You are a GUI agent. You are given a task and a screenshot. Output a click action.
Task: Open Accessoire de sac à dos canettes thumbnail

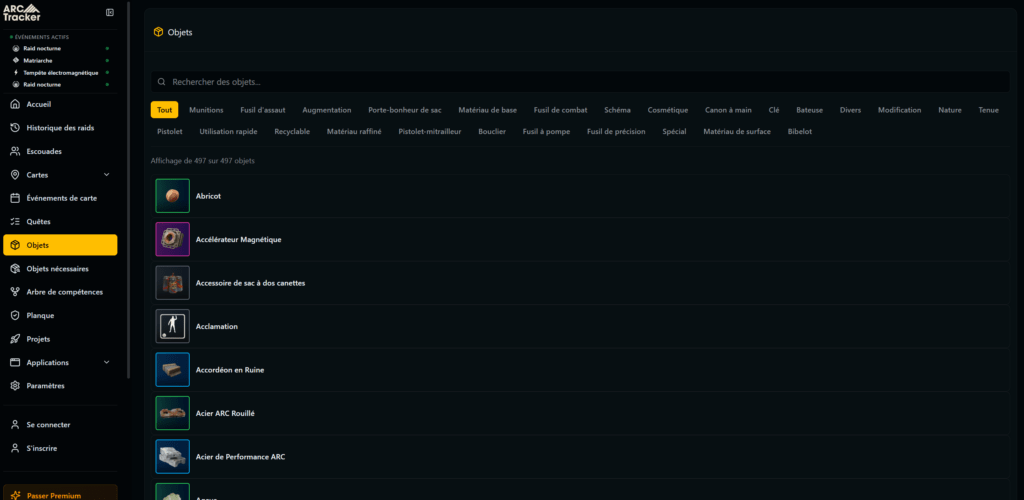pos(172,283)
